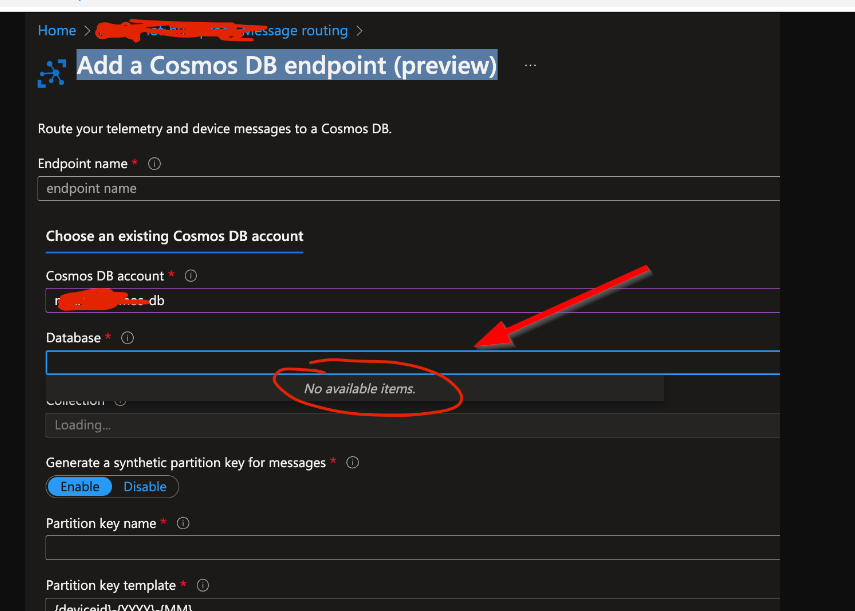Show info for Endpoint name
This screenshot has height=611, width=855.
coord(154,164)
